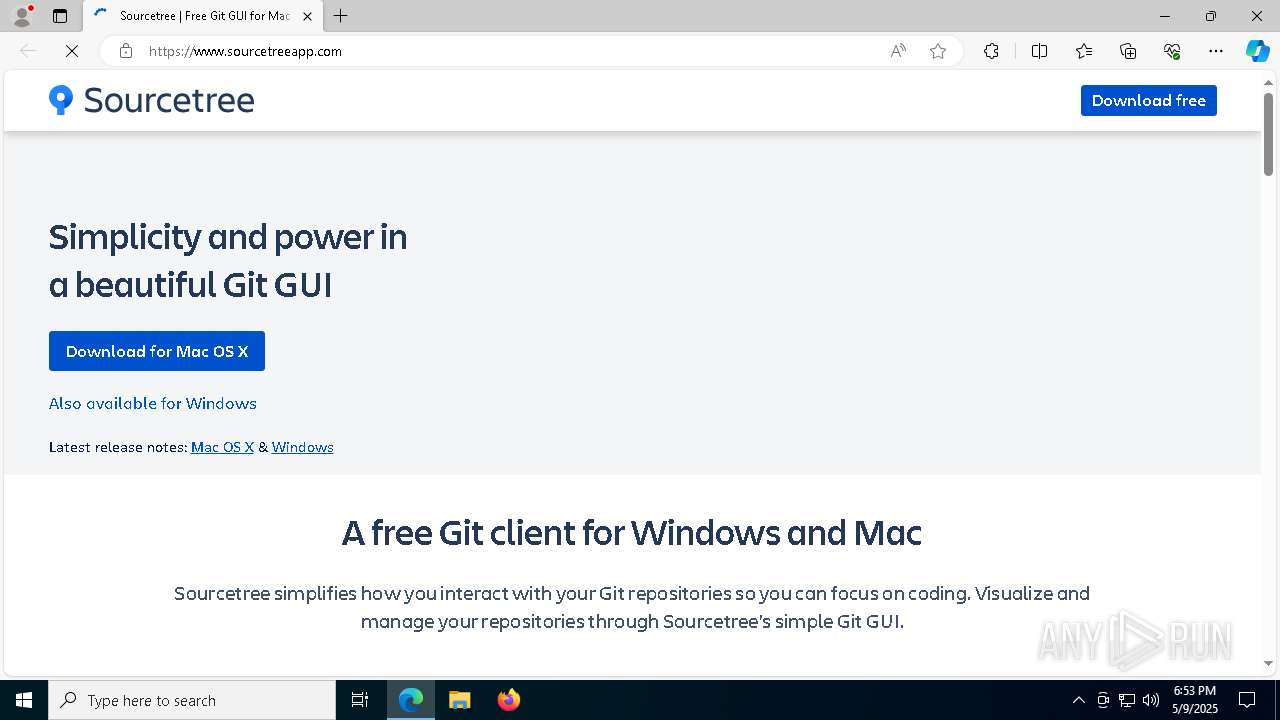
Task: Open Browser essentials icon
Action: coord(1172,51)
